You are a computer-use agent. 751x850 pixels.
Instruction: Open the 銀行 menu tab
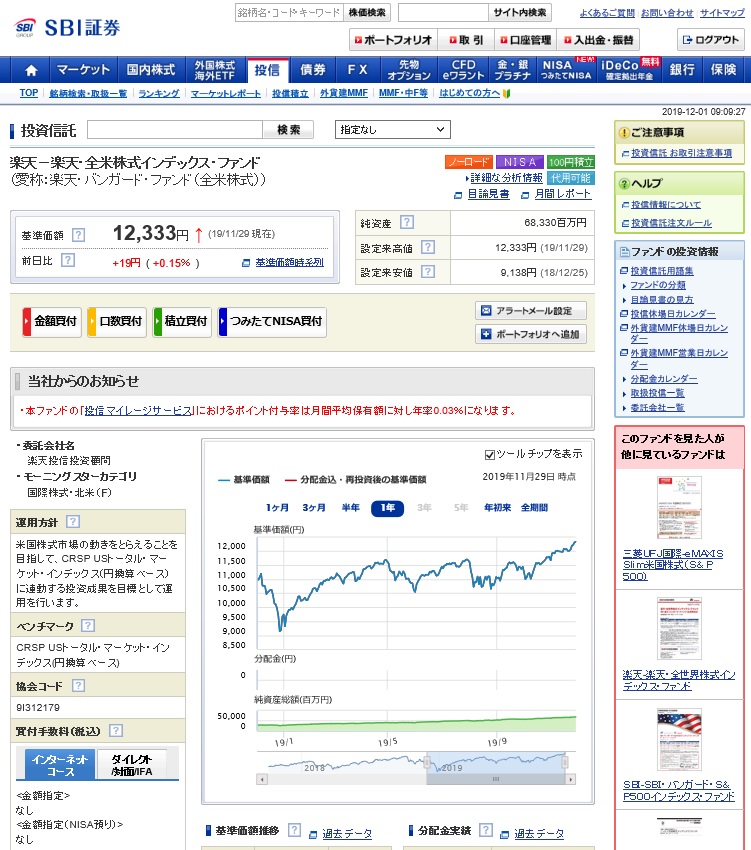coord(682,70)
